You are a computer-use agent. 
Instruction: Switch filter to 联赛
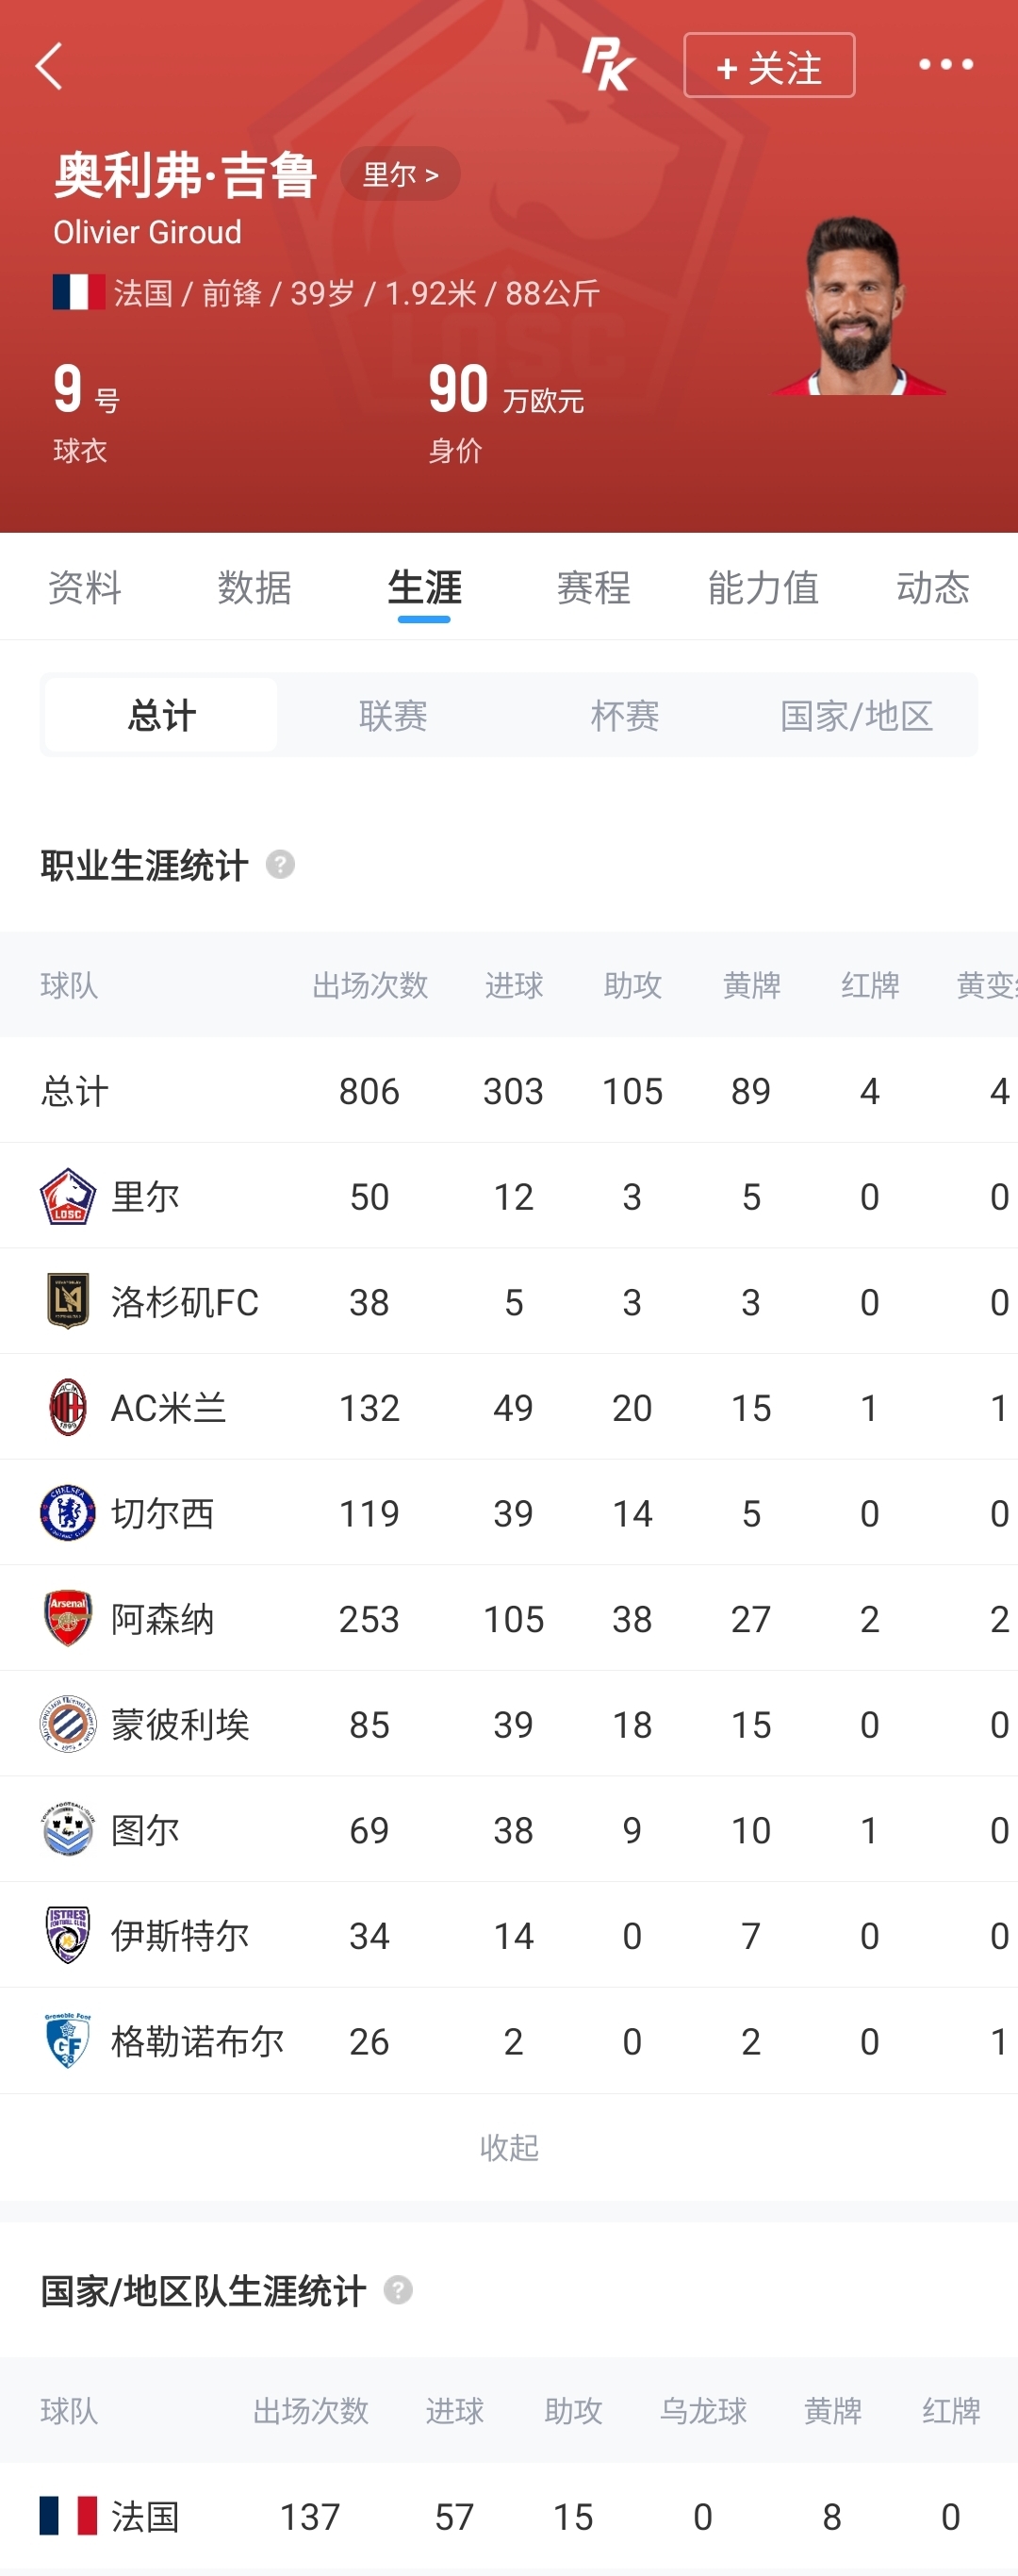[x=393, y=715]
